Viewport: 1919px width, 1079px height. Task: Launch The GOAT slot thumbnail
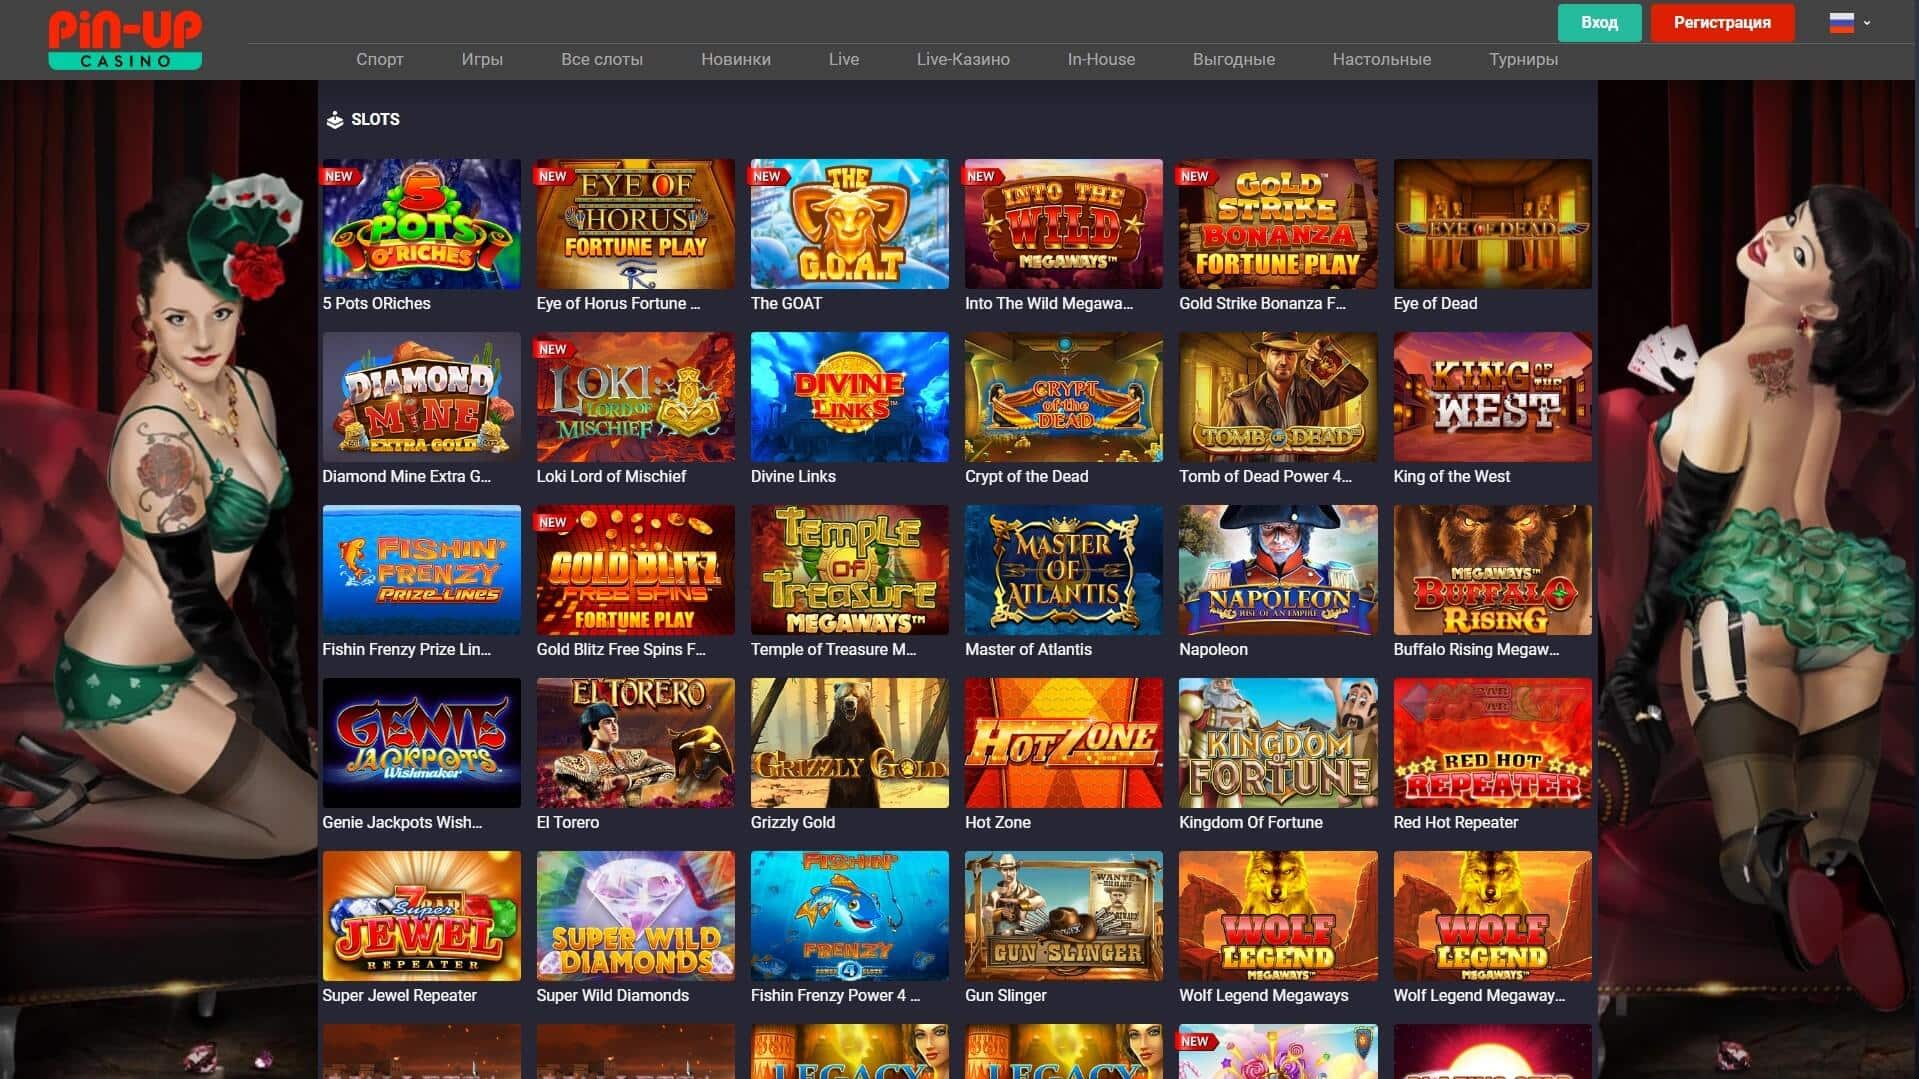tap(849, 224)
